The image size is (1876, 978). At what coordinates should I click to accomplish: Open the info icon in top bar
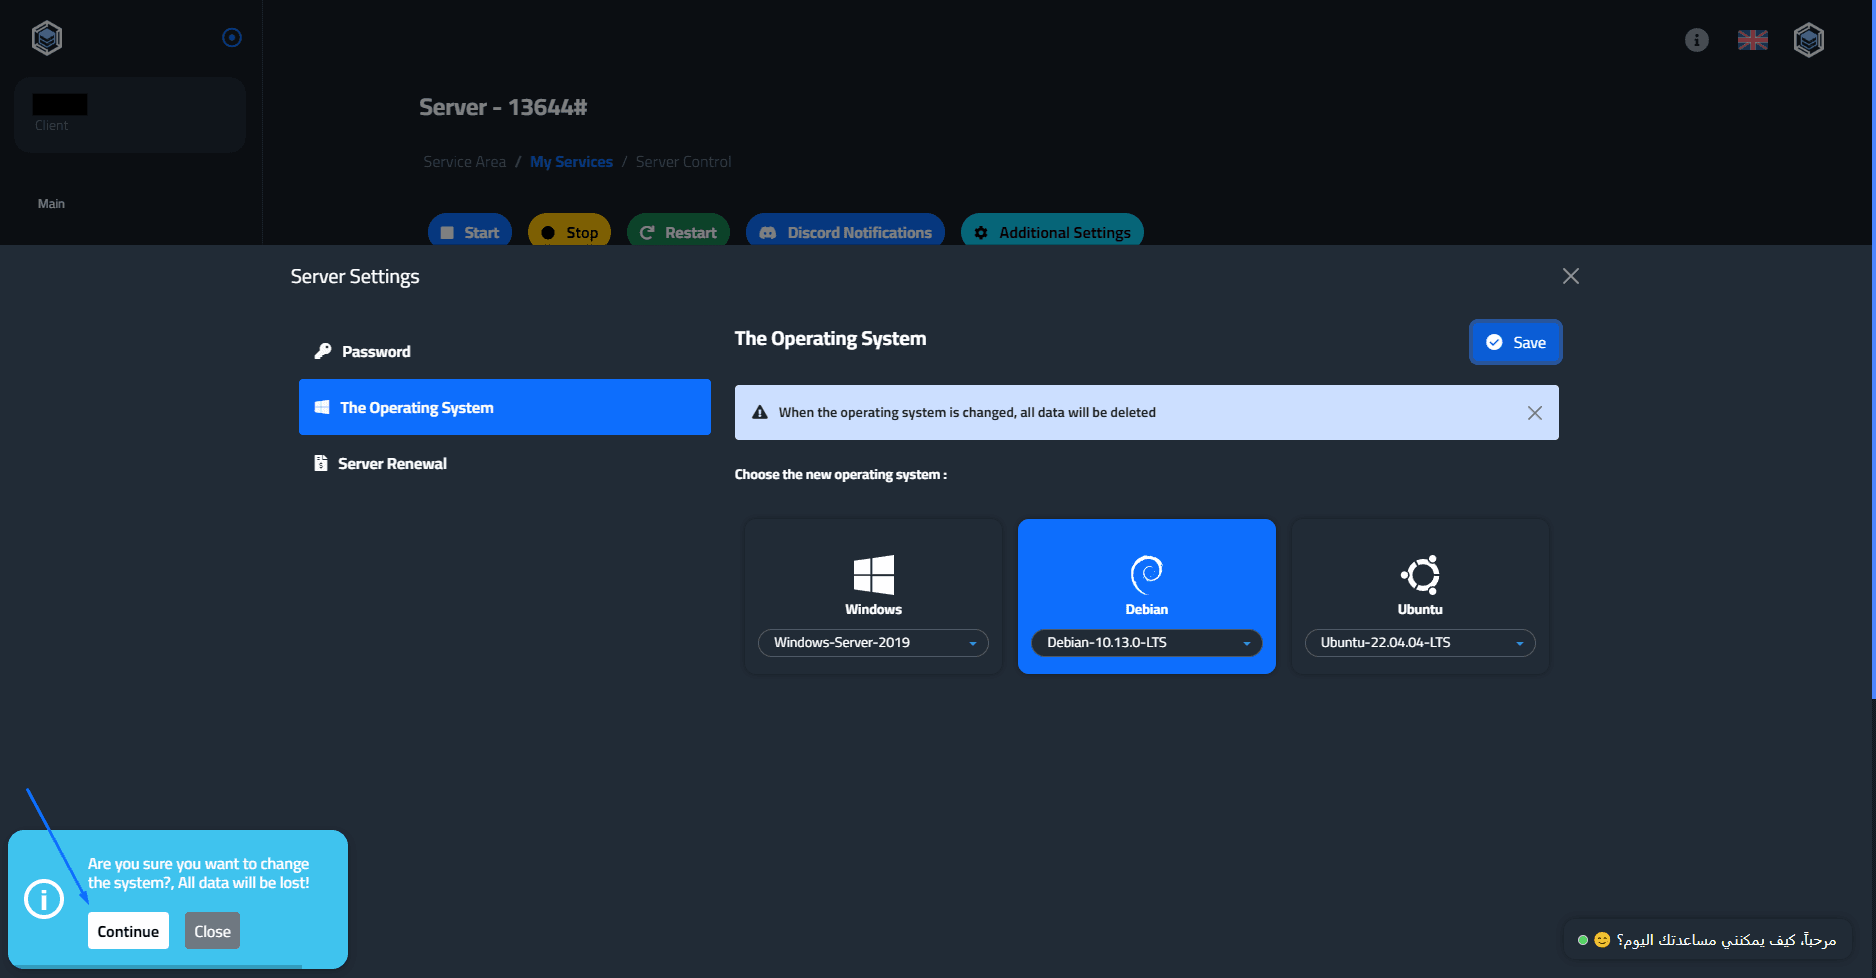tap(1696, 40)
